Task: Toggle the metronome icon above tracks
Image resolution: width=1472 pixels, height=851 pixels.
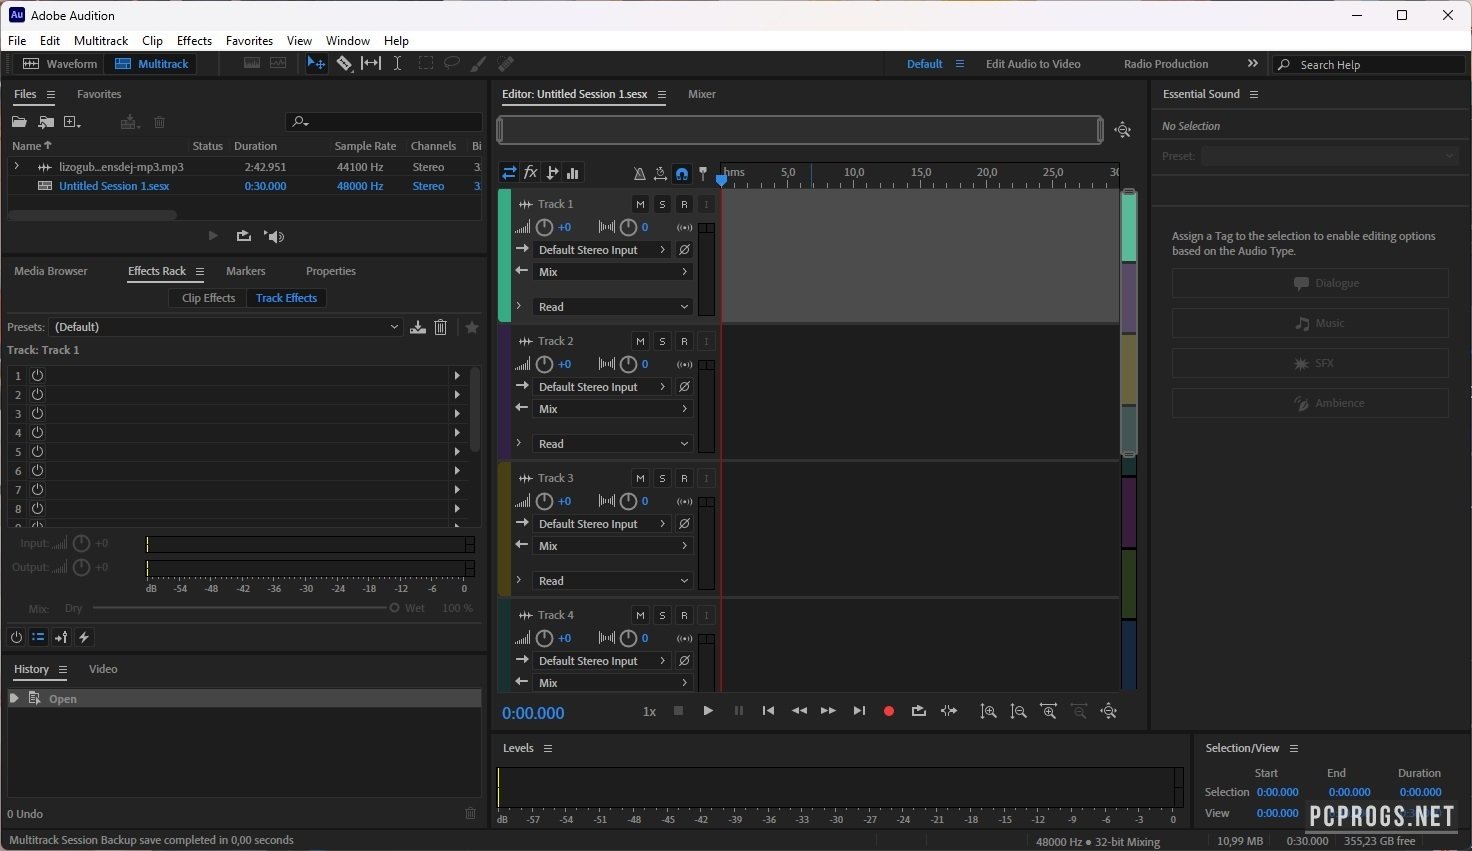Action: coord(640,173)
